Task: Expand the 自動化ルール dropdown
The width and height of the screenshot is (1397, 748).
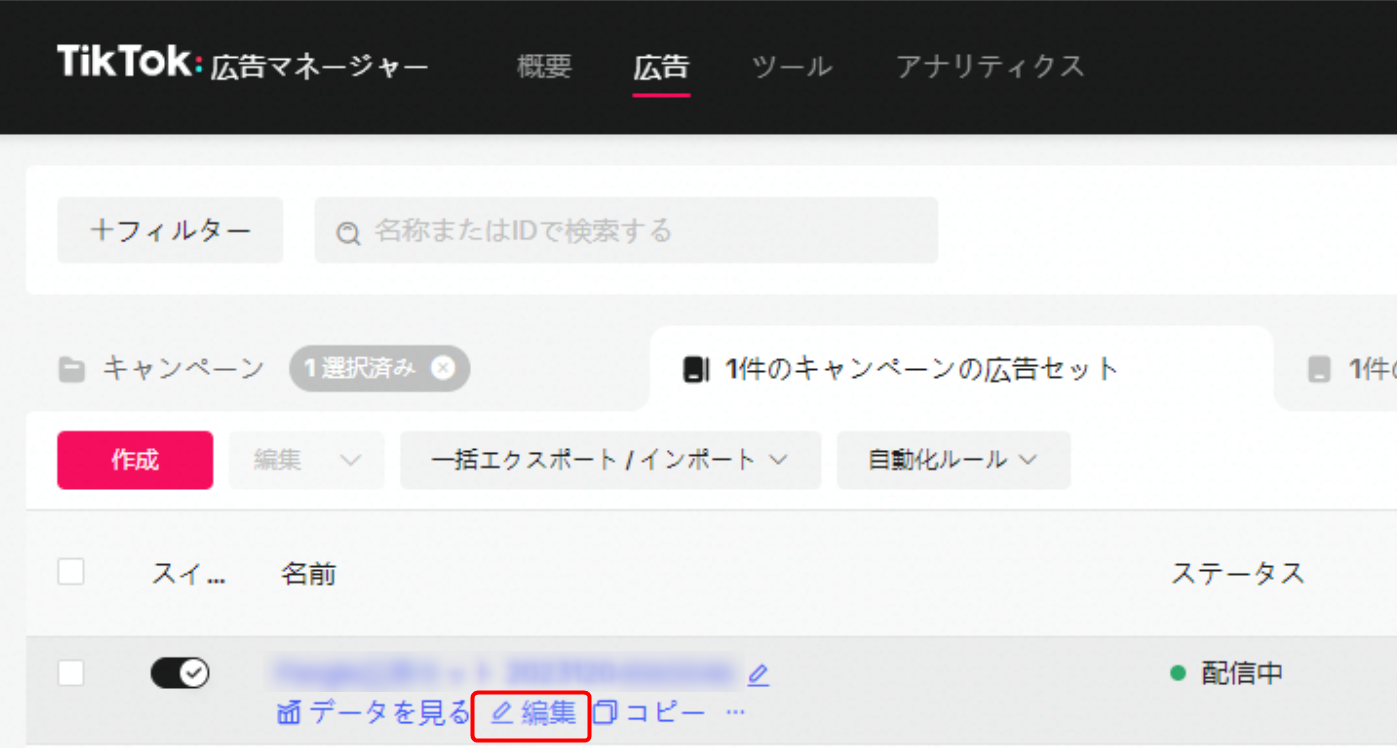Action: [953, 460]
